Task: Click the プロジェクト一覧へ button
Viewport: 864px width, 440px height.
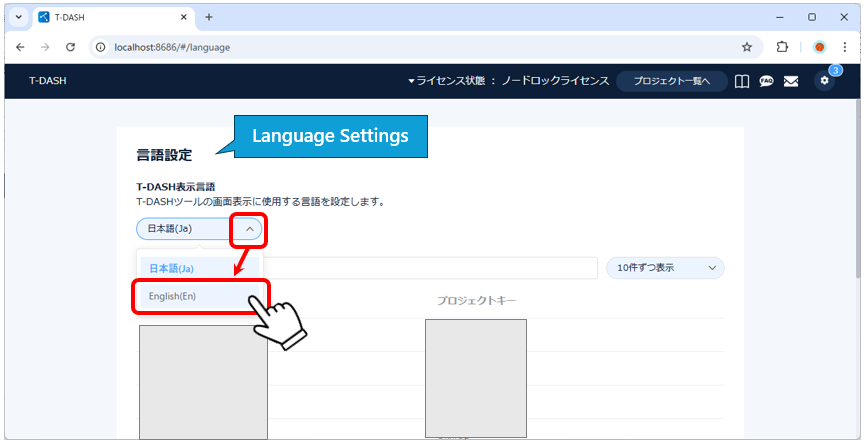Action: [671, 81]
